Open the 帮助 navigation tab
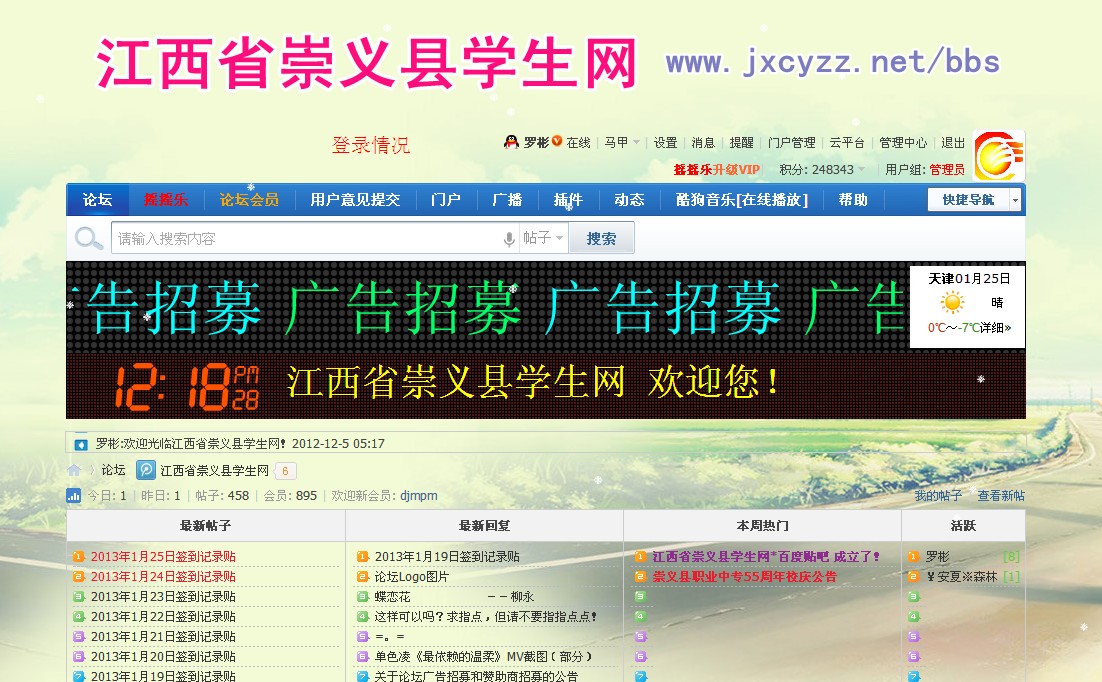The height and width of the screenshot is (682, 1102). click(x=853, y=200)
